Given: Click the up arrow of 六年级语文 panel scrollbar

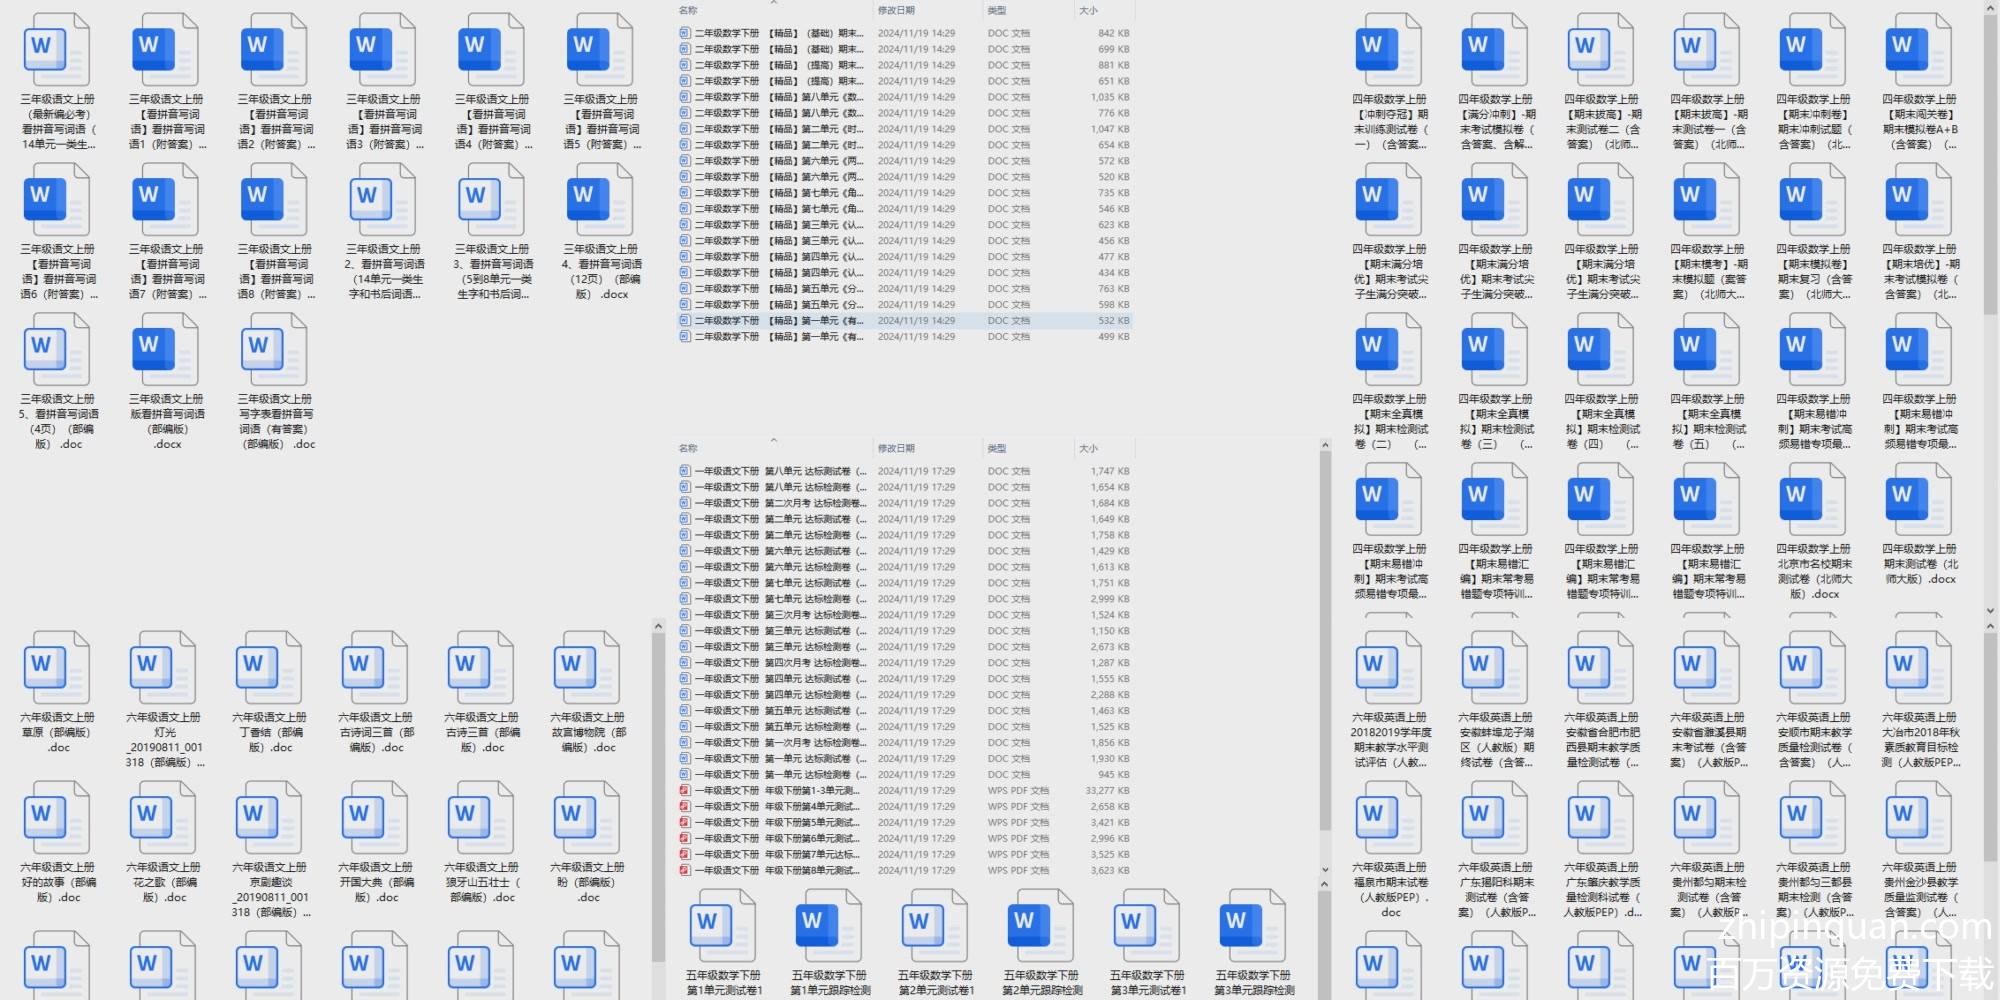Looking at the screenshot, I should tap(658, 627).
